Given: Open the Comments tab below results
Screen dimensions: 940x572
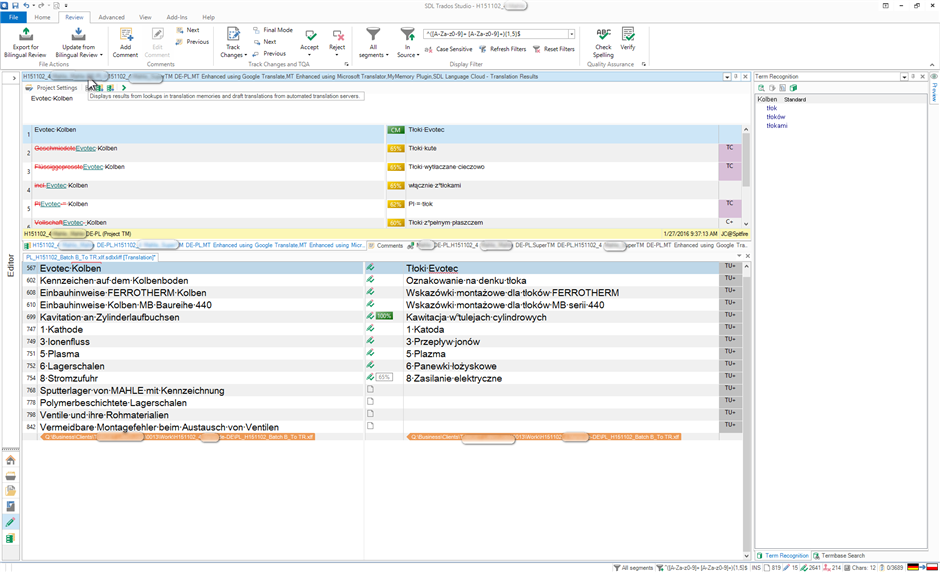Looking at the screenshot, I should point(385,245).
